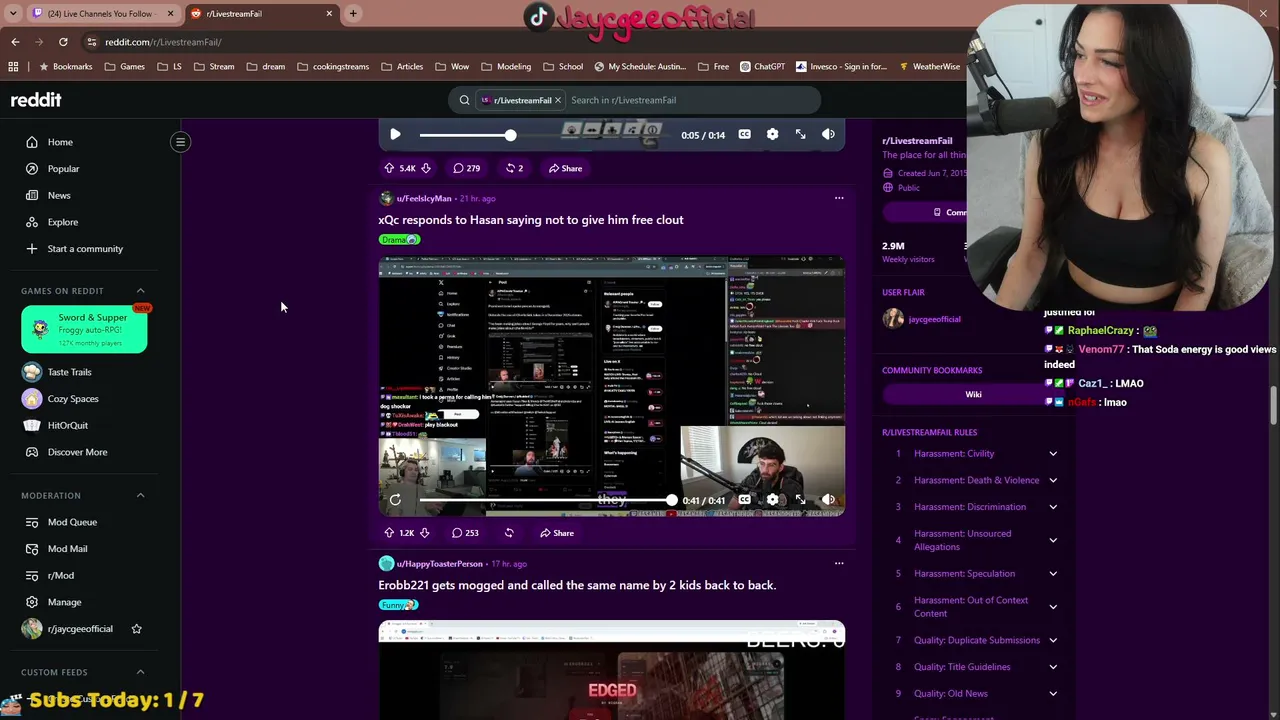Expand rule 7 Quality: Duplicate Submissions
Viewport: 1280px width, 720px height.
click(1053, 640)
